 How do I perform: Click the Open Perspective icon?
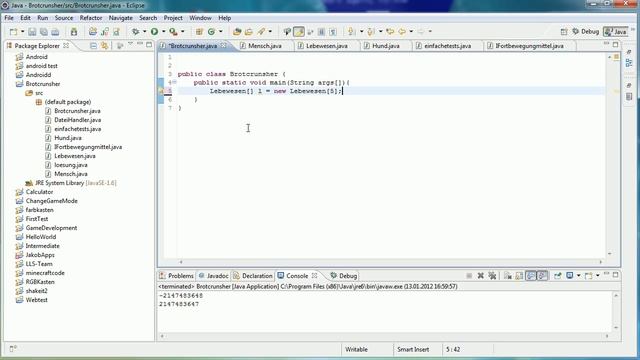point(564,31)
